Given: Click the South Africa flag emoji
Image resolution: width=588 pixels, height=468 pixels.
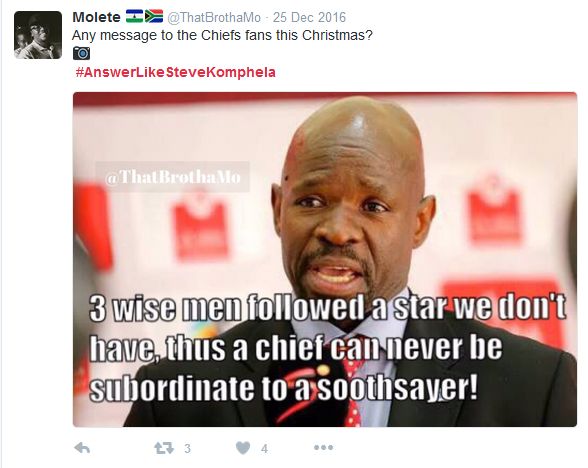Looking at the screenshot, I should pos(154,16).
